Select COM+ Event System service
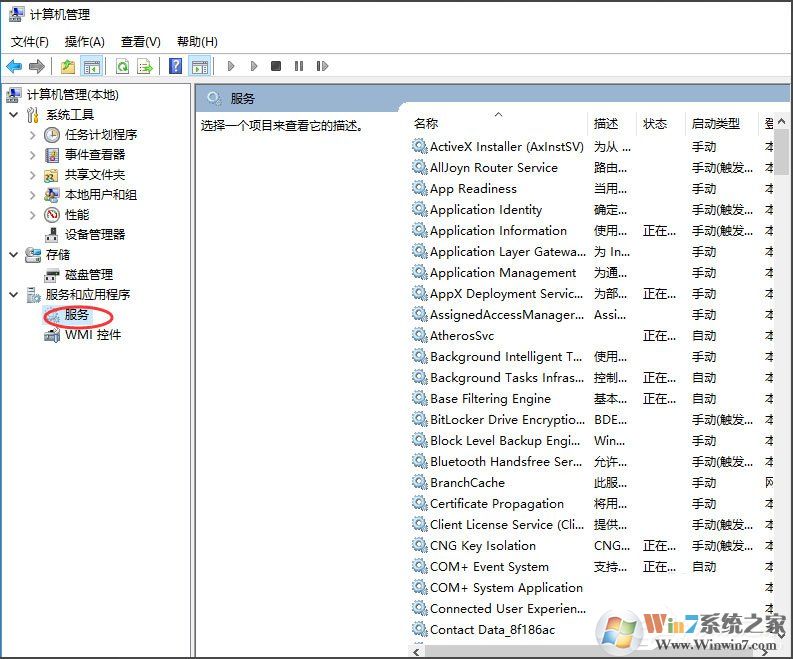This screenshot has height=659, width=793. click(489, 566)
